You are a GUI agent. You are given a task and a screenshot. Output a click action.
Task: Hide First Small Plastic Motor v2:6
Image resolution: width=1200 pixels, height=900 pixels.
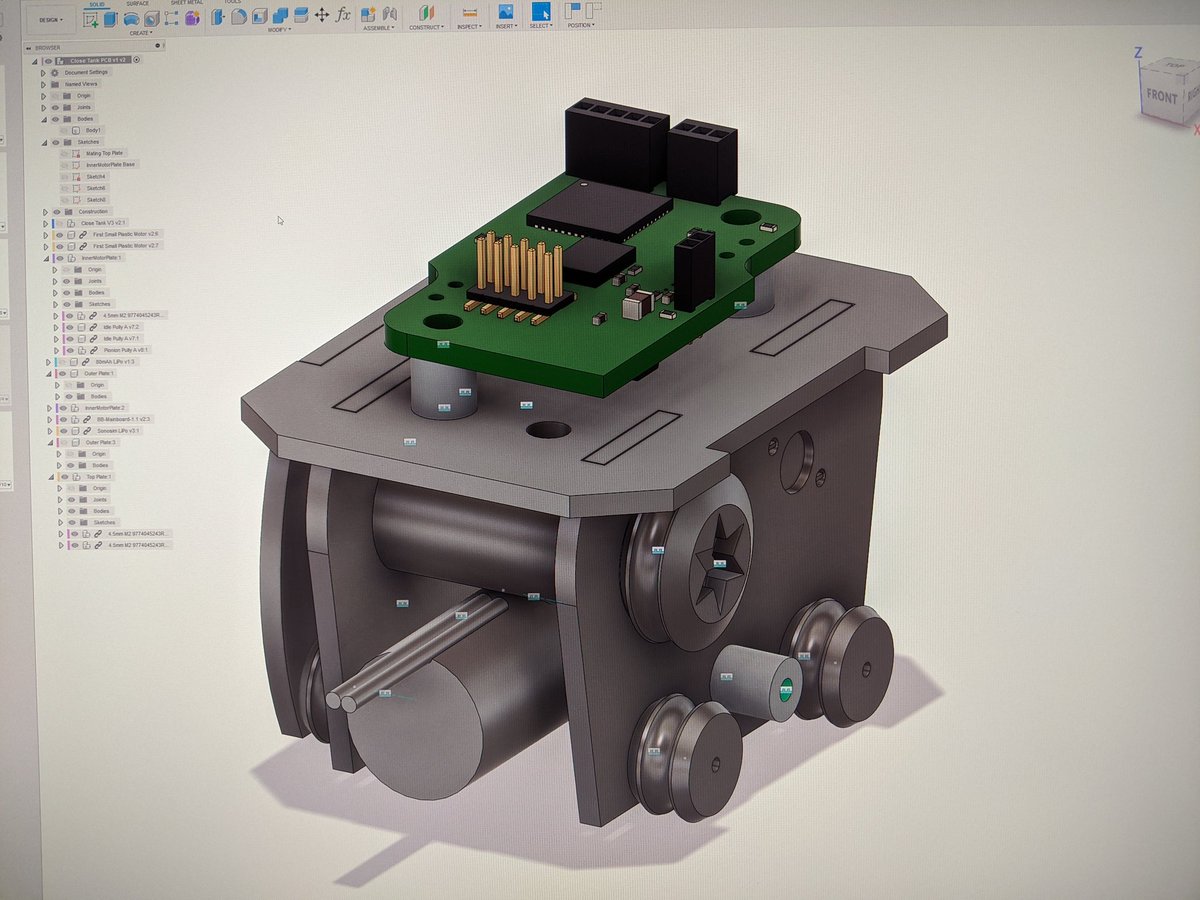point(59,235)
